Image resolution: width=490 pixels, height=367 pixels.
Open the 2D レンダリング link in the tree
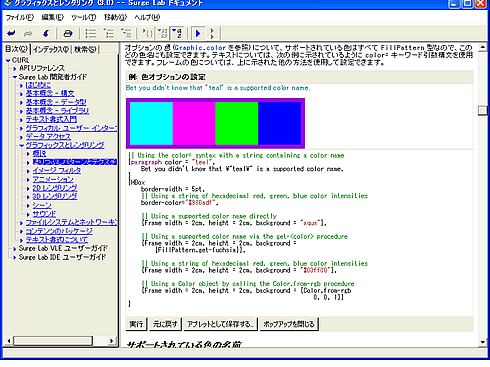55,188
